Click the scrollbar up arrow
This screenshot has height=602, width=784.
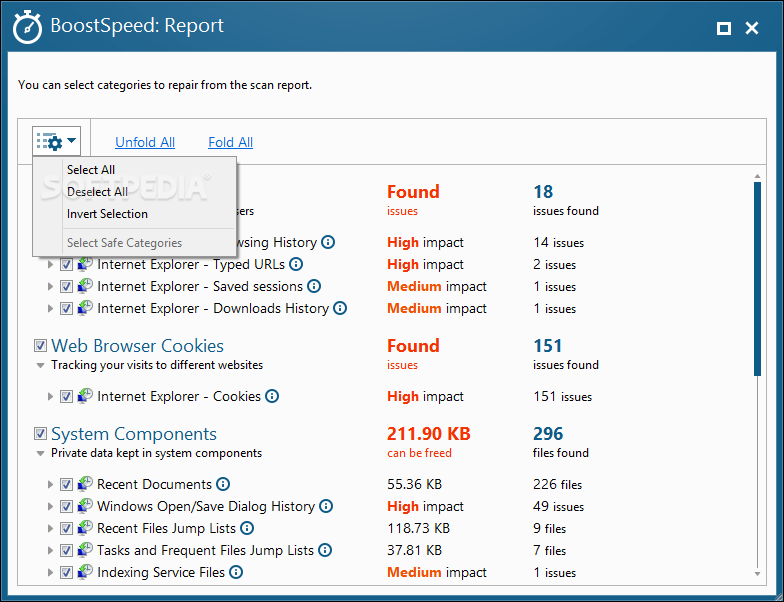[757, 176]
